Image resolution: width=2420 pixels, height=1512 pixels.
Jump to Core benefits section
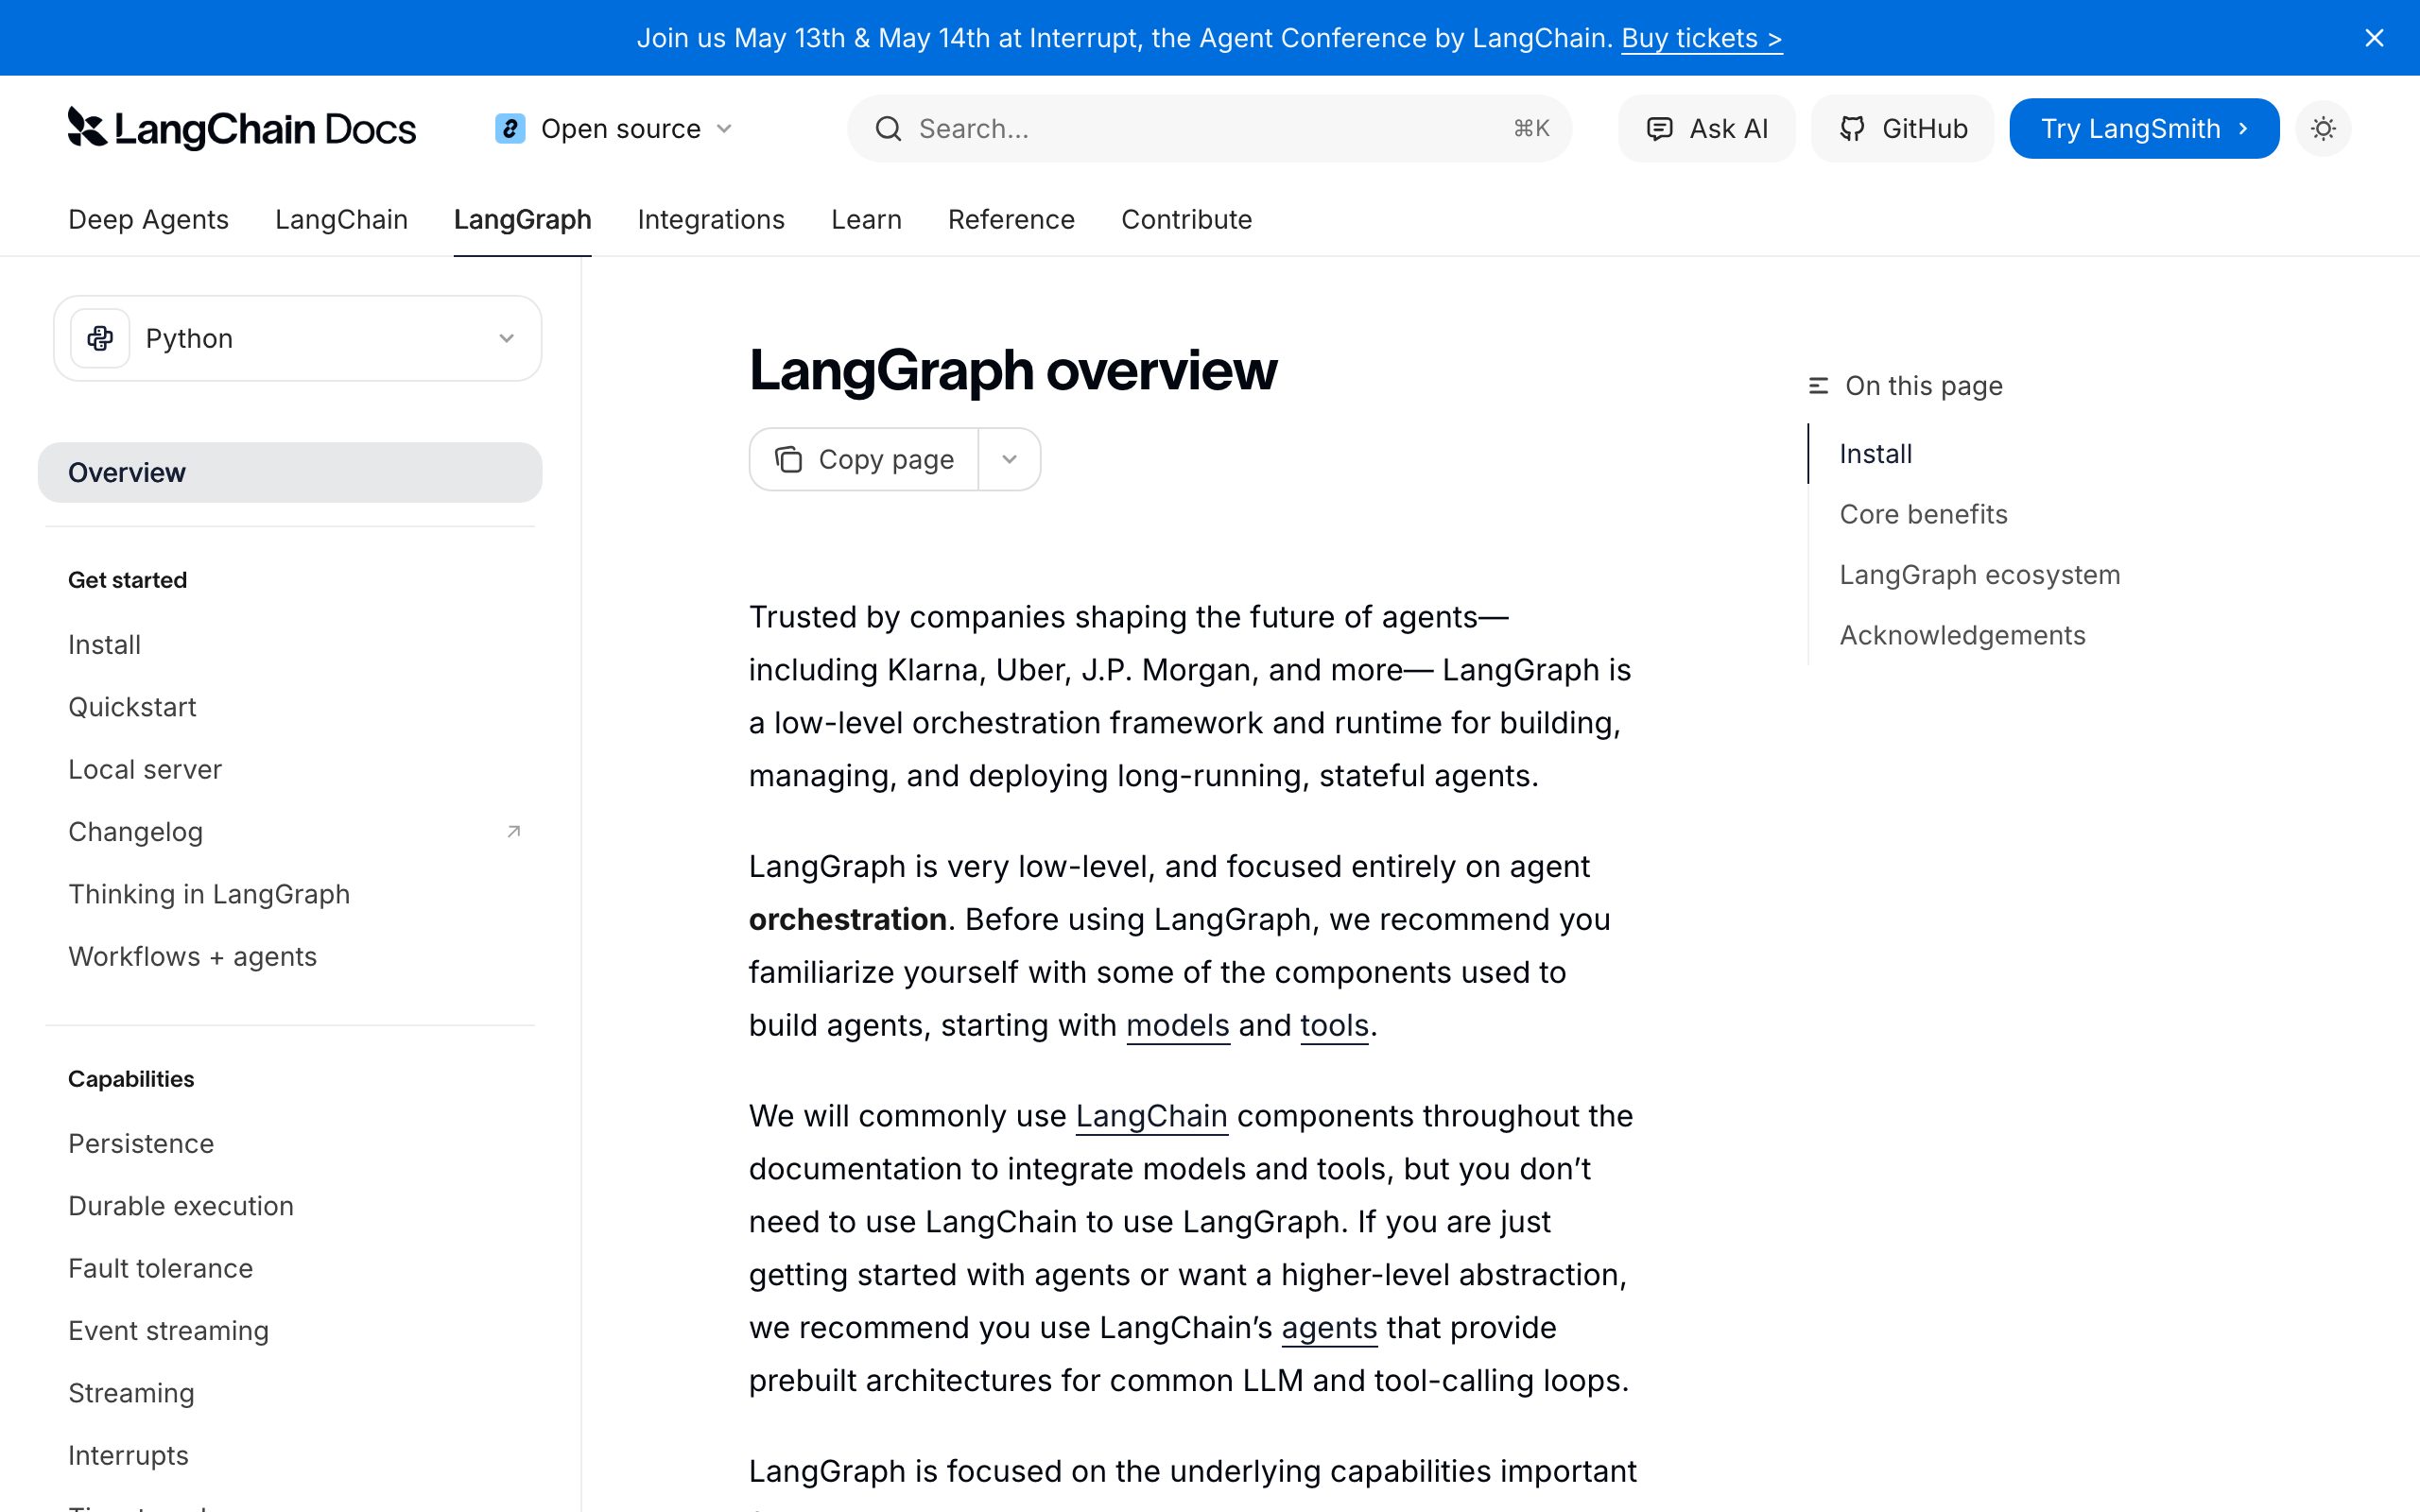(1923, 514)
